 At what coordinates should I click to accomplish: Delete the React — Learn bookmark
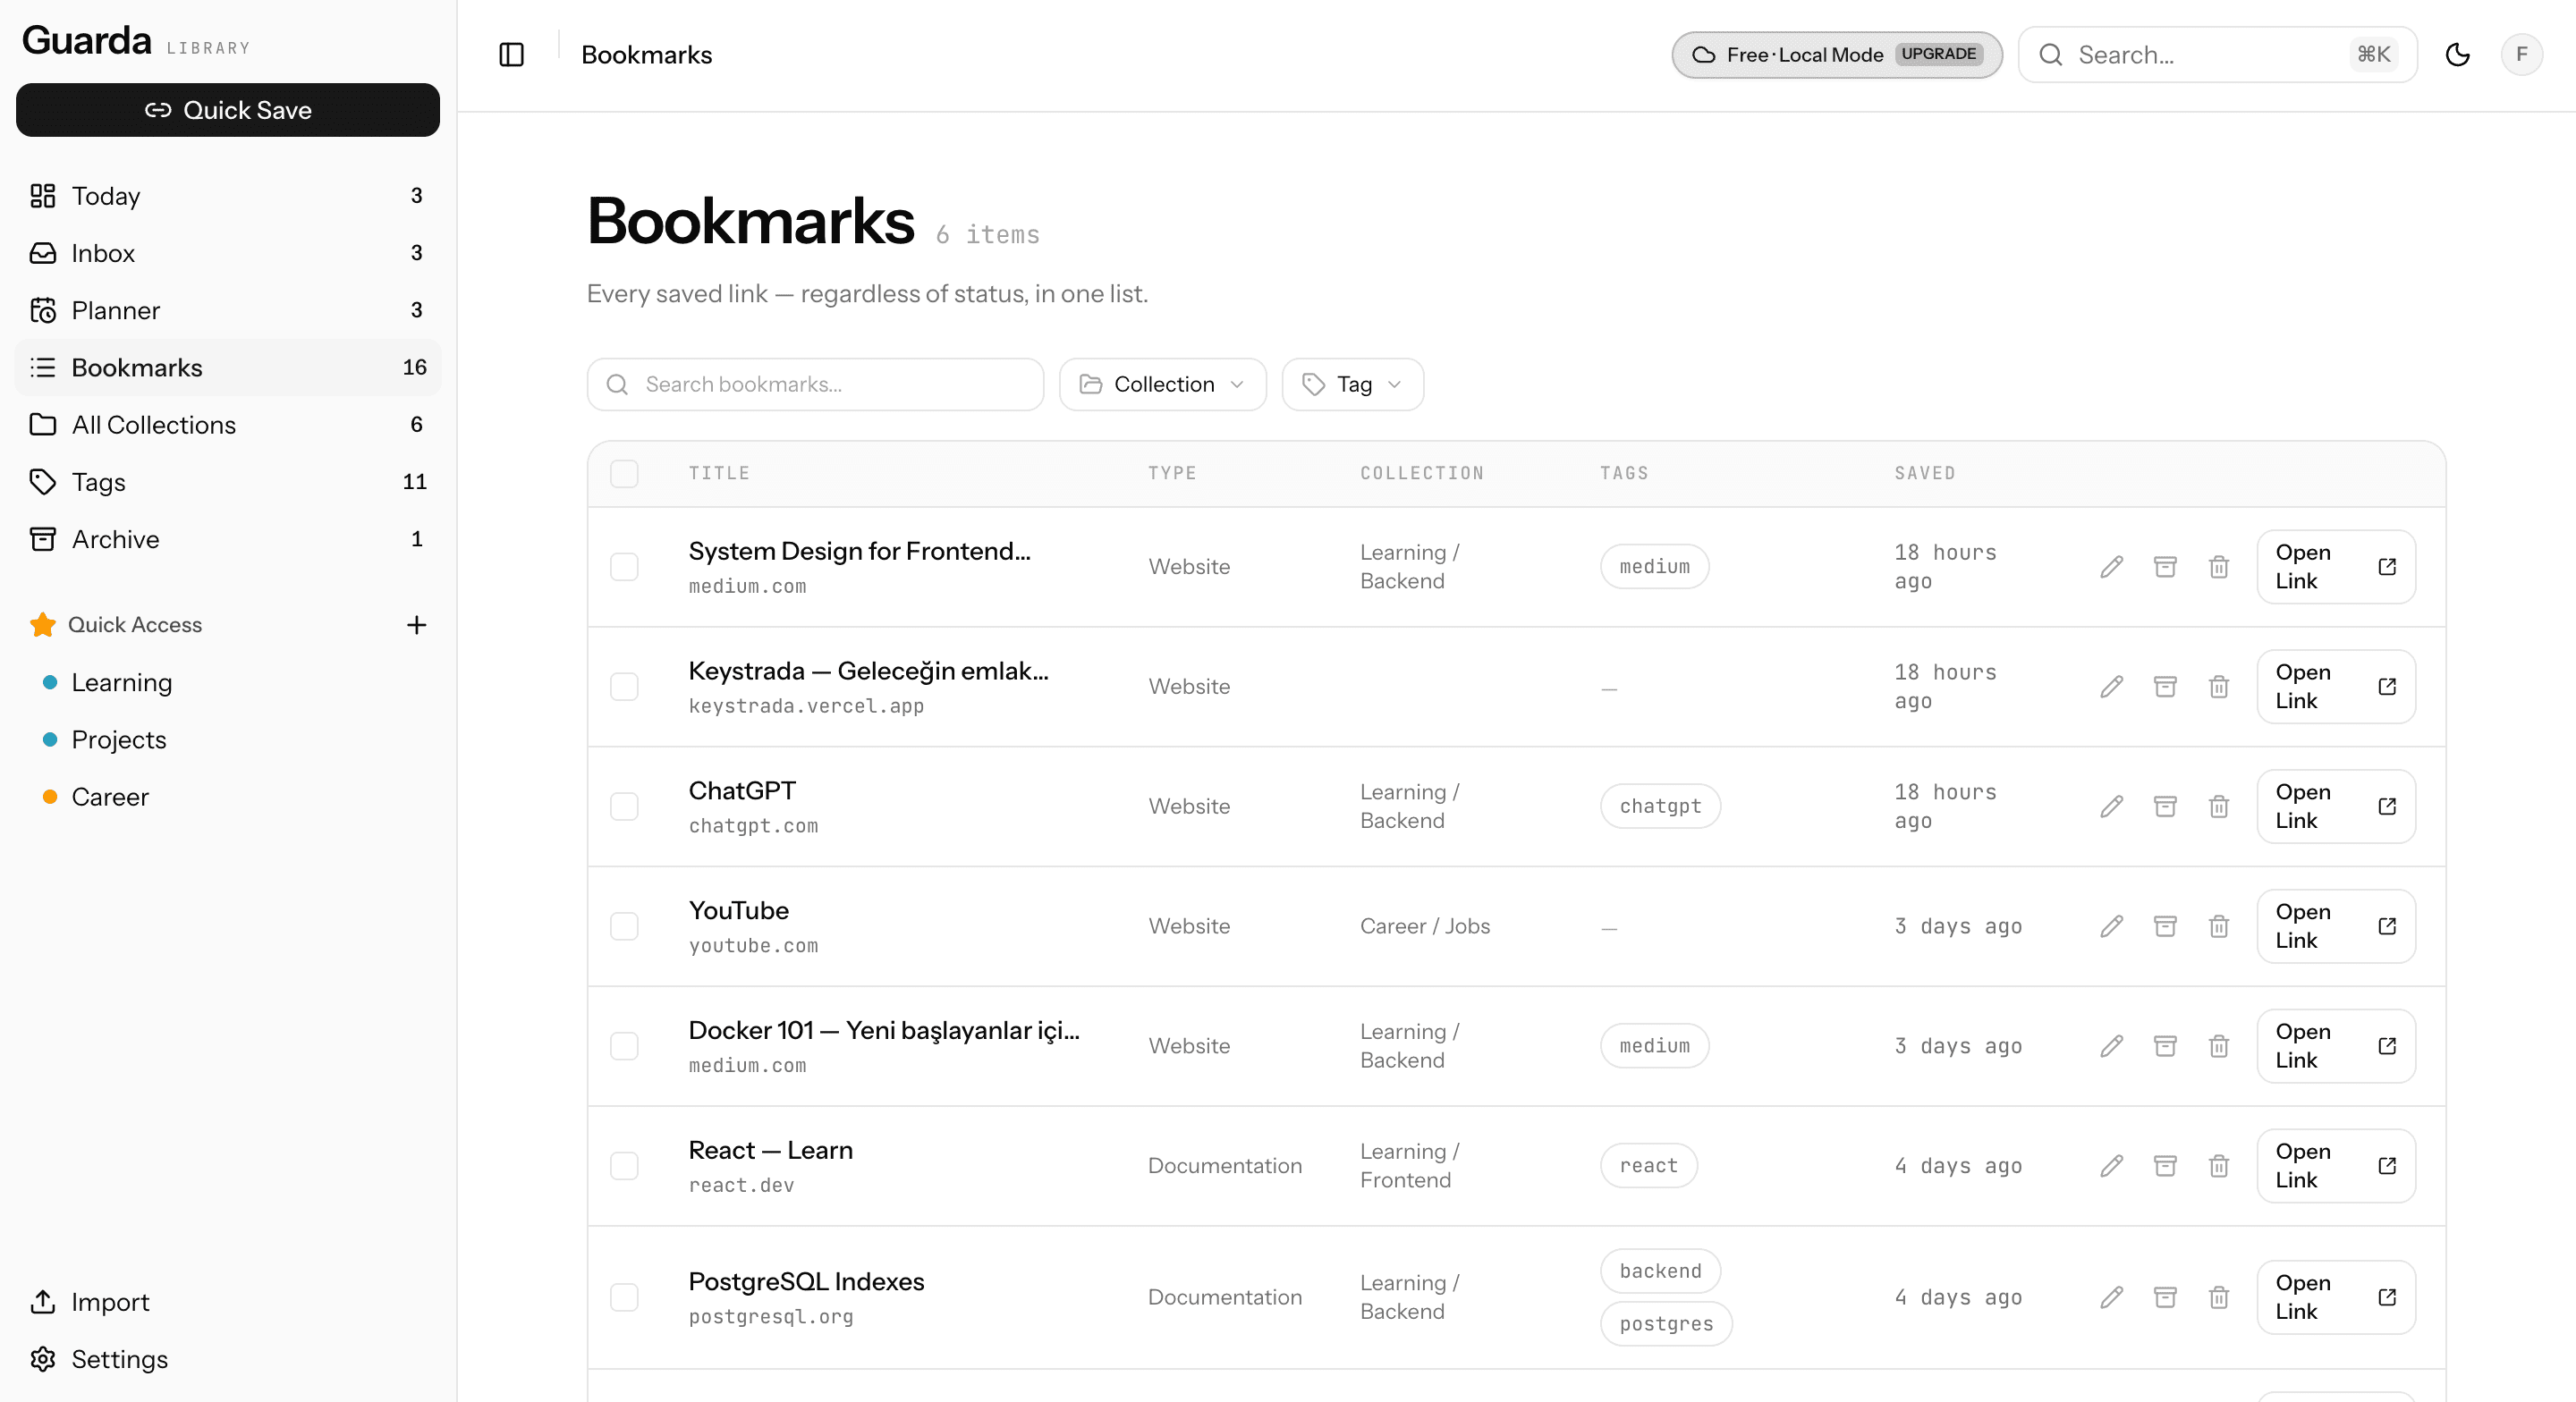(x=2218, y=1167)
